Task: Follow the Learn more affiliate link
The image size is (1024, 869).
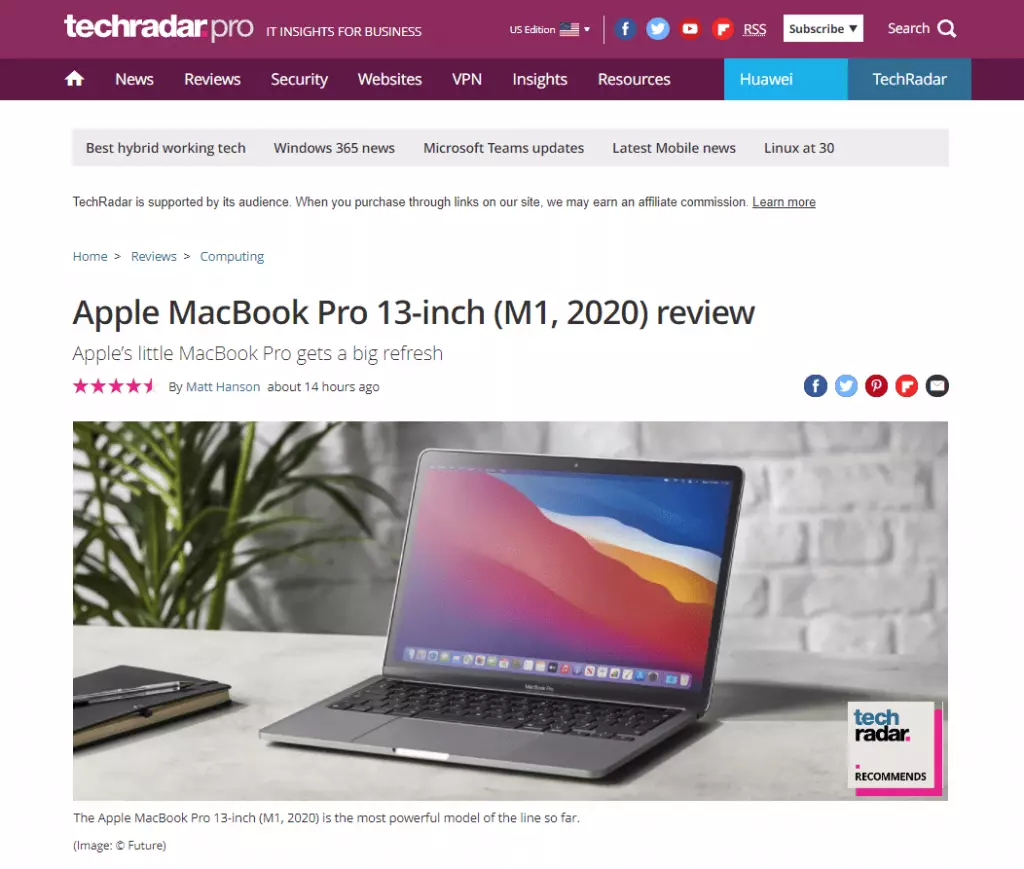Action: [x=784, y=202]
